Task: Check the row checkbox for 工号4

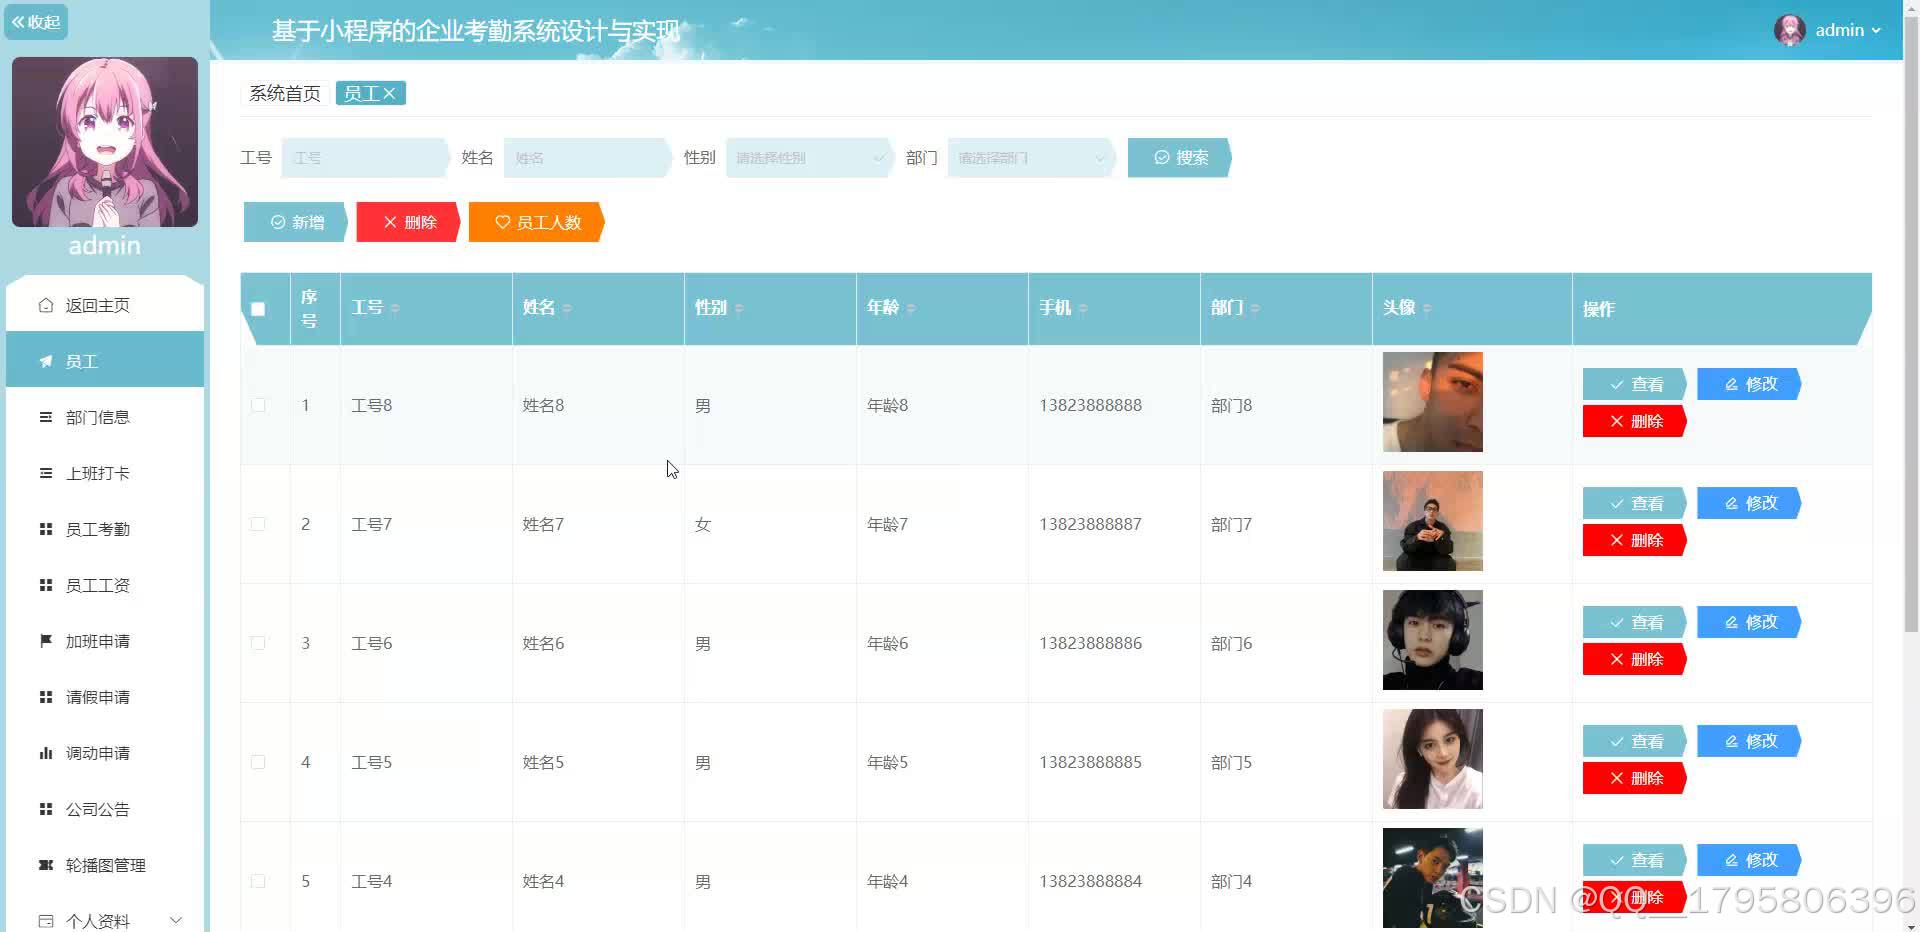Action: pyautogui.click(x=258, y=881)
